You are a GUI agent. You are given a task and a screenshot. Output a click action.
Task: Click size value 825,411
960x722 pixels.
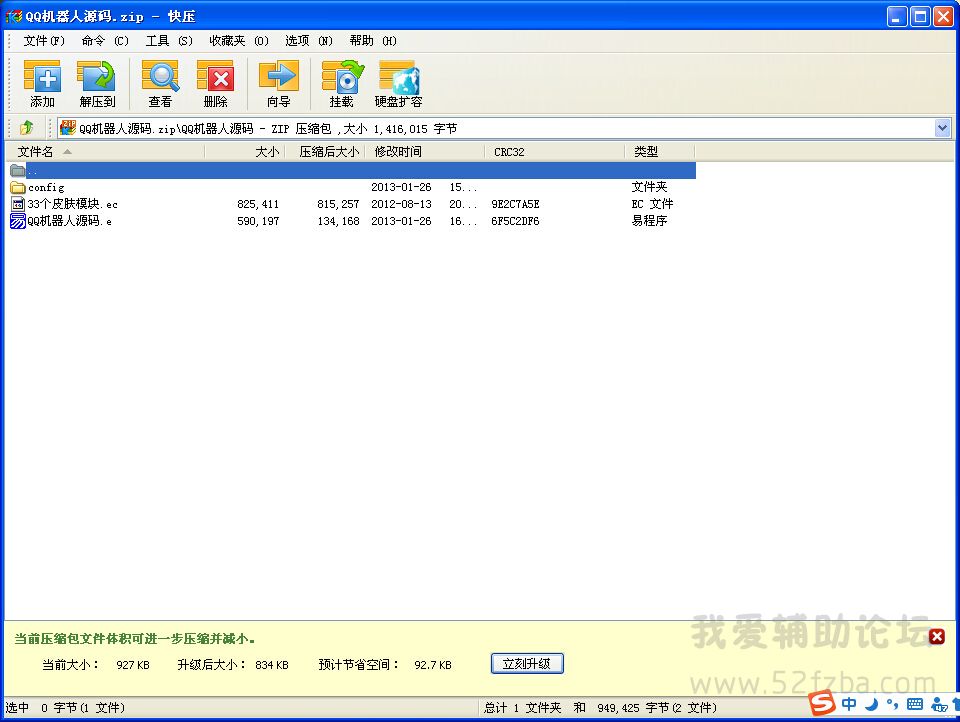[x=258, y=204]
